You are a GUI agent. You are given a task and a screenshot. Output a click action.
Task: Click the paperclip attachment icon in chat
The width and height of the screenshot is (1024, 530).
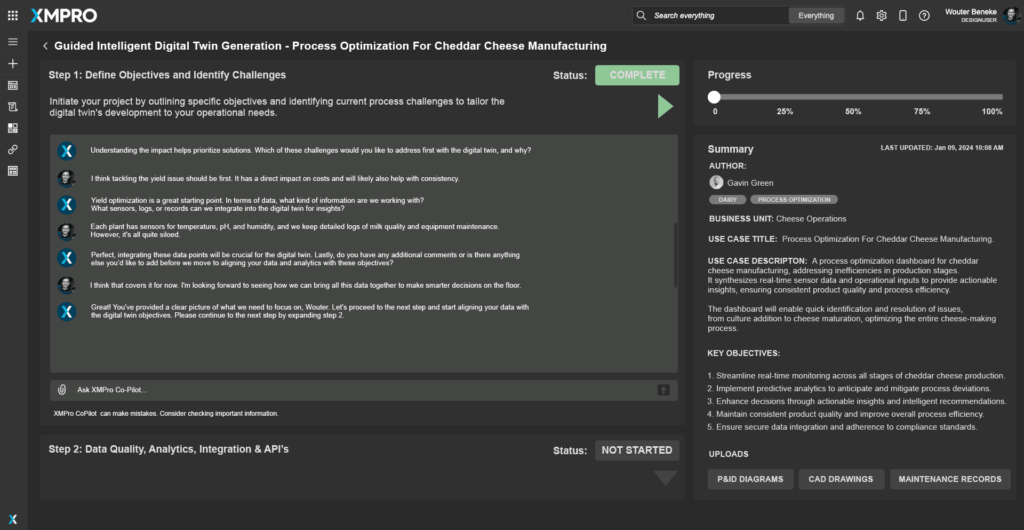(x=62, y=389)
